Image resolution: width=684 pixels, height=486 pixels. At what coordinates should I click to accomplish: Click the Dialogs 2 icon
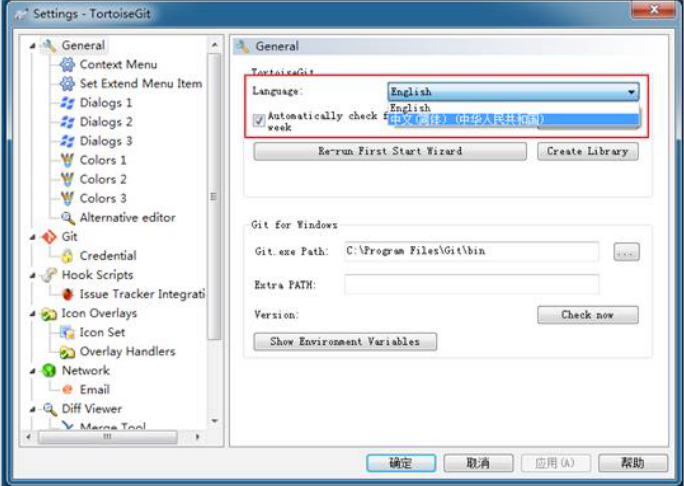click(67, 122)
